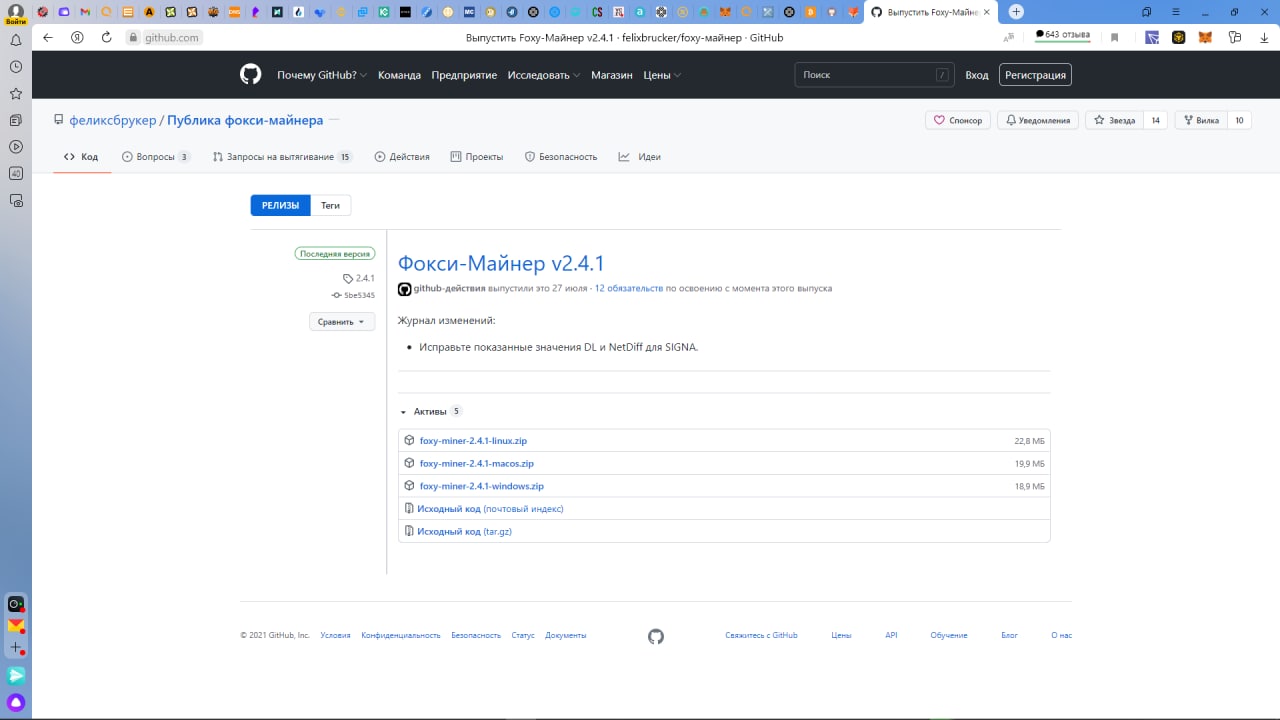Open favorites star icon in sidebar
The width and height of the screenshot is (1280, 720).
16,93
